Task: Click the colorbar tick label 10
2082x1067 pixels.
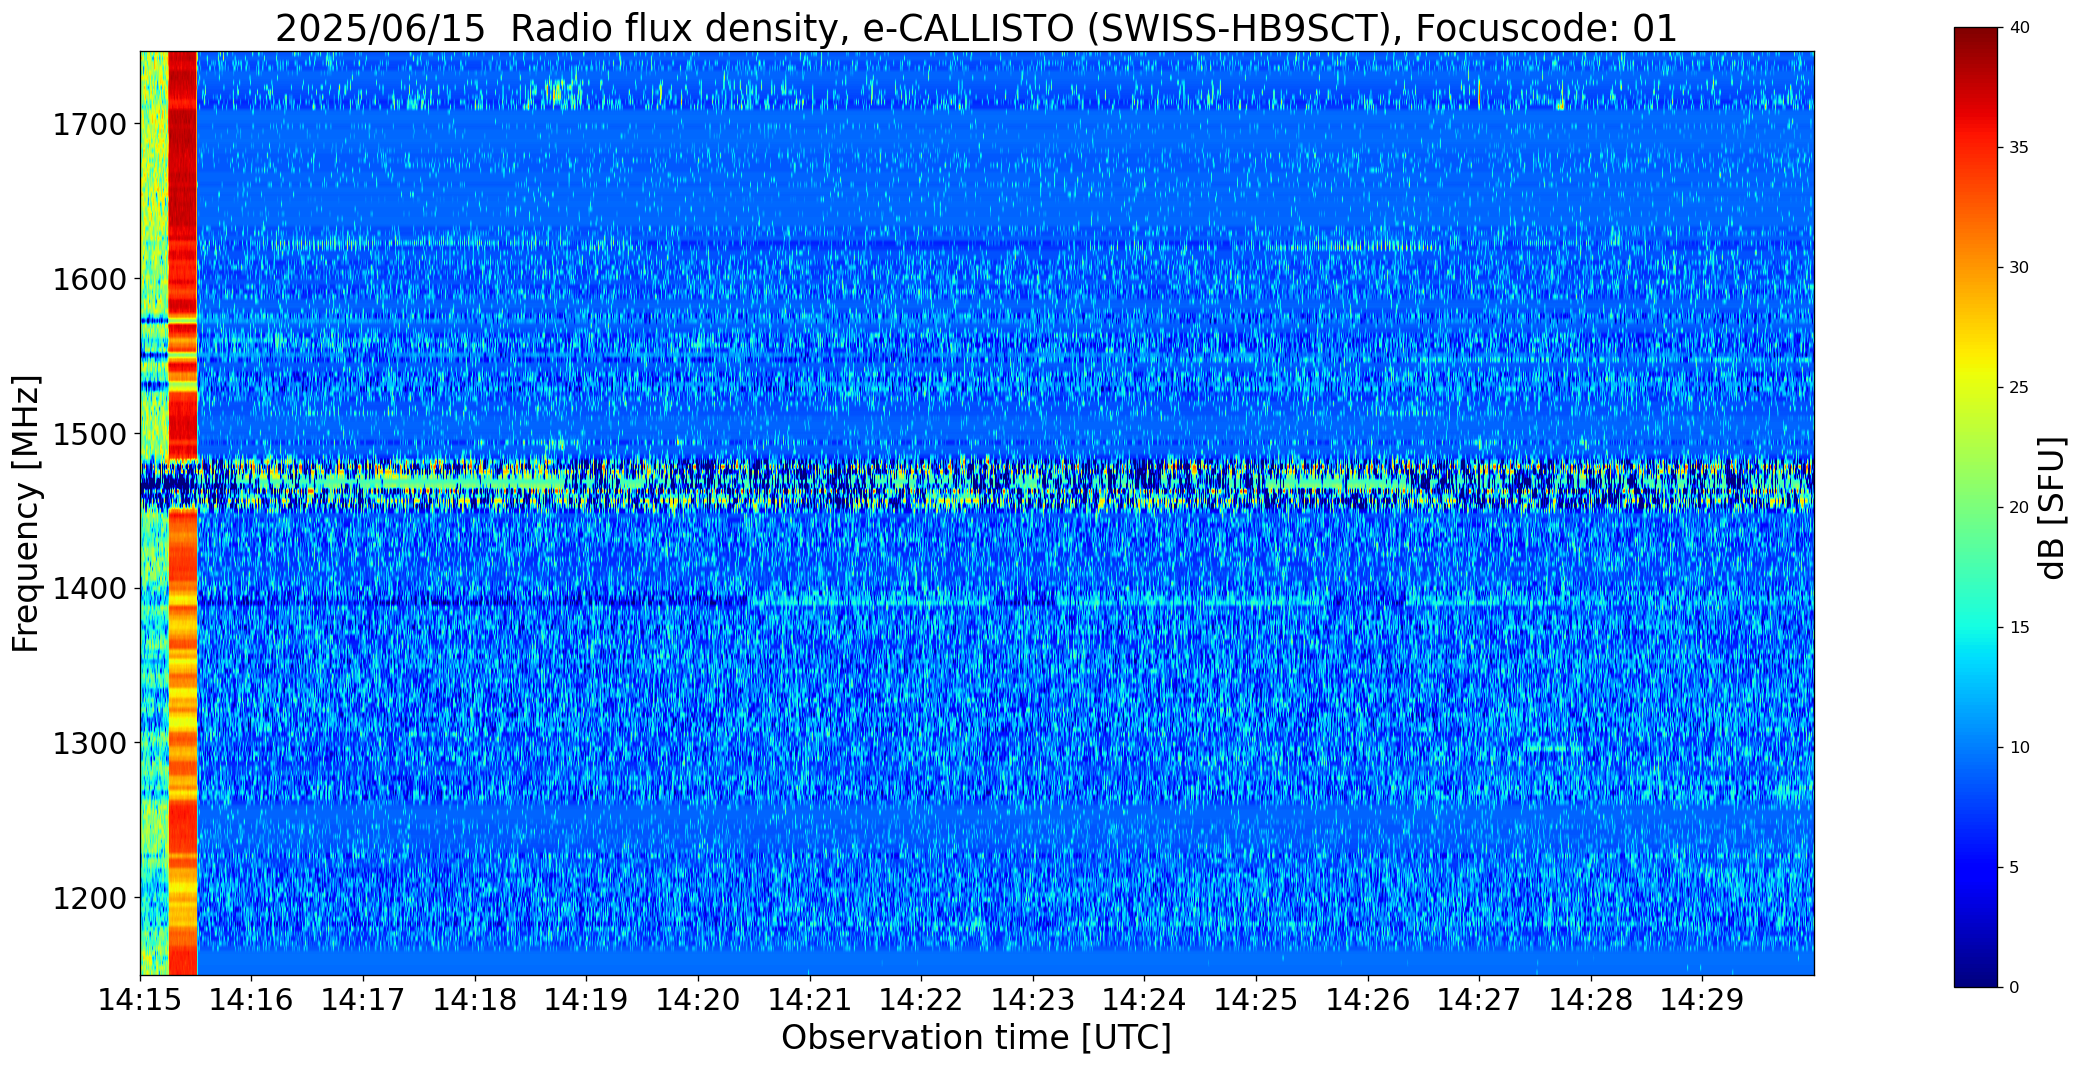Action: 2018,748
